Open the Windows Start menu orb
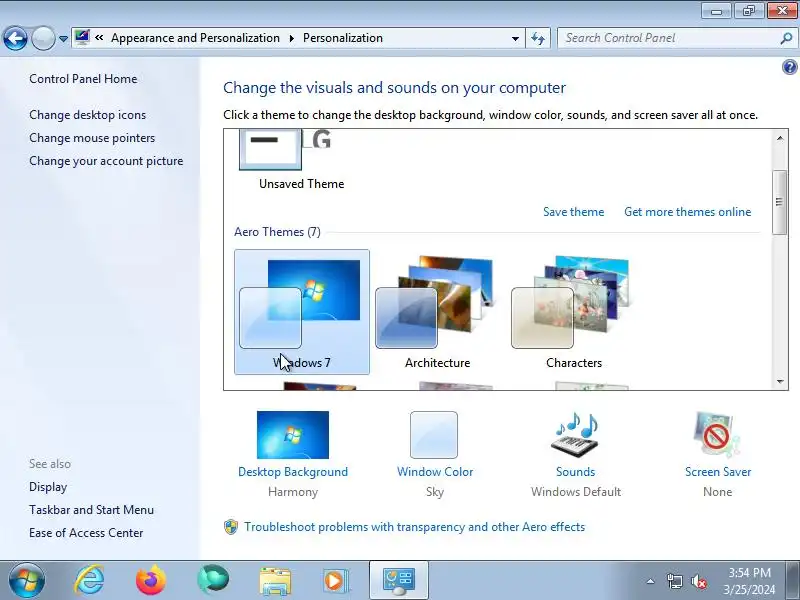 coord(27,581)
